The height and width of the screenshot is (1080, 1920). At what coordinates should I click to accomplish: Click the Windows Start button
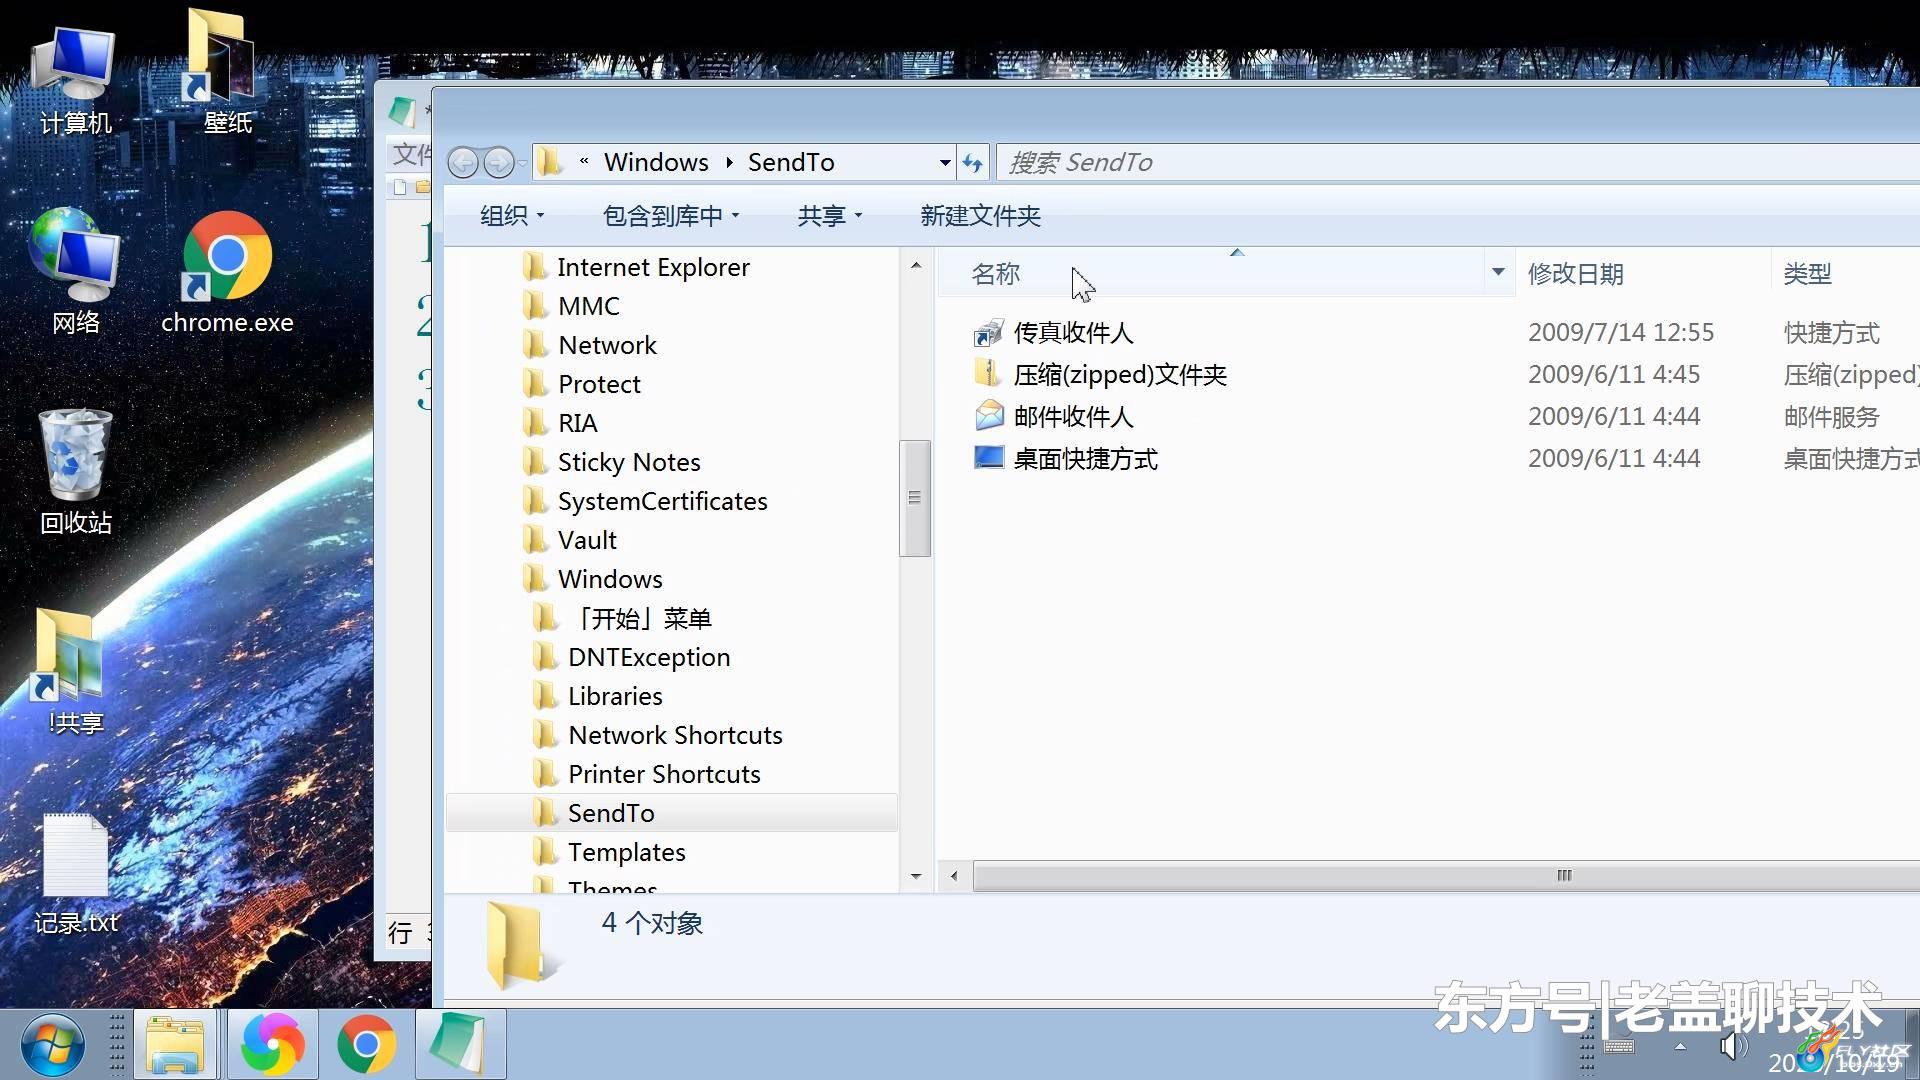[x=52, y=1045]
